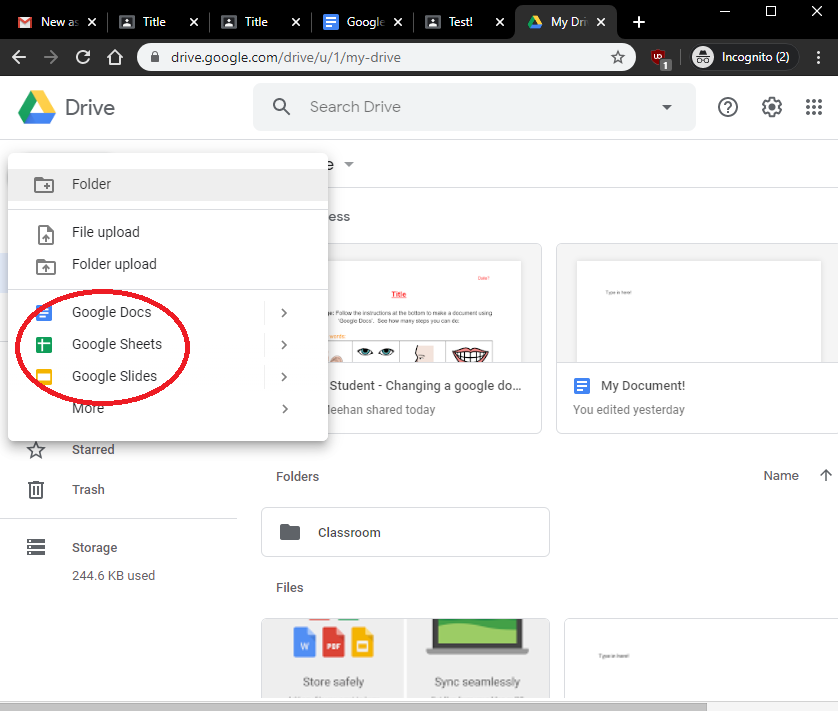The image size is (838, 711).
Task: Close the Test! browser tab
Action: point(500,22)
